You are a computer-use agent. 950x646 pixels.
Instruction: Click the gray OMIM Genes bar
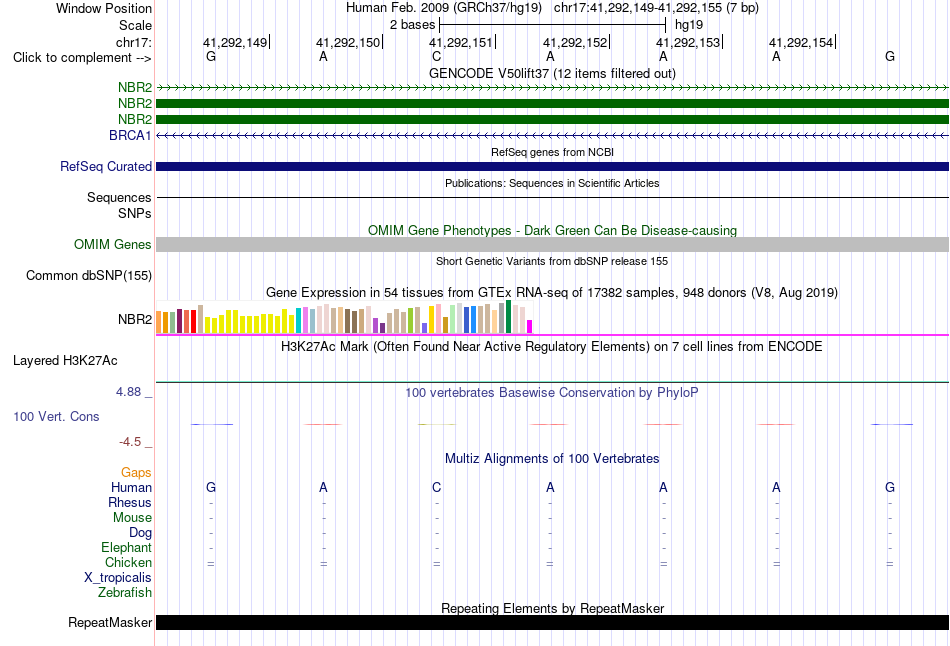click(x=552, y=244)
